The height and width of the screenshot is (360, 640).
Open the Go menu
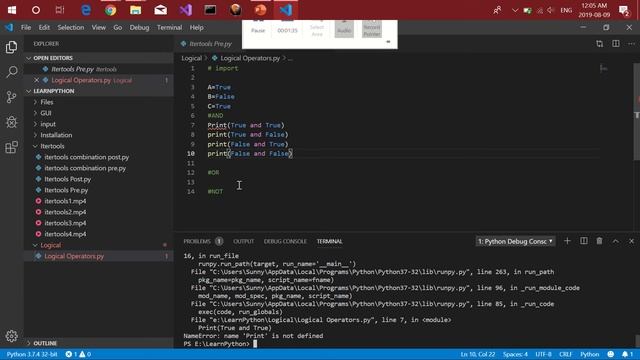click(118, 27)
